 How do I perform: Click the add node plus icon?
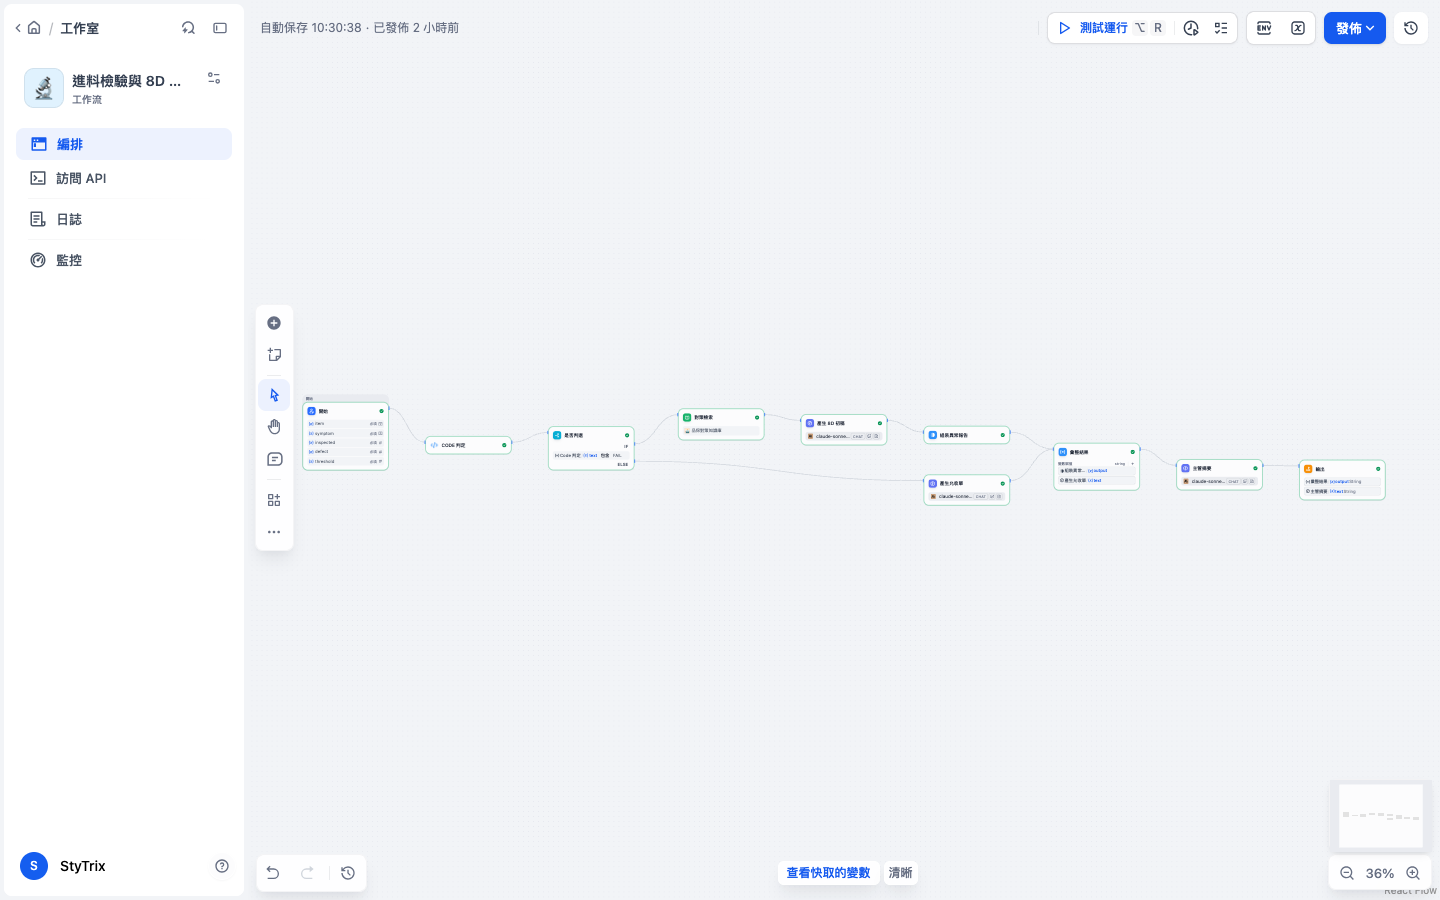tap(274, 323)
